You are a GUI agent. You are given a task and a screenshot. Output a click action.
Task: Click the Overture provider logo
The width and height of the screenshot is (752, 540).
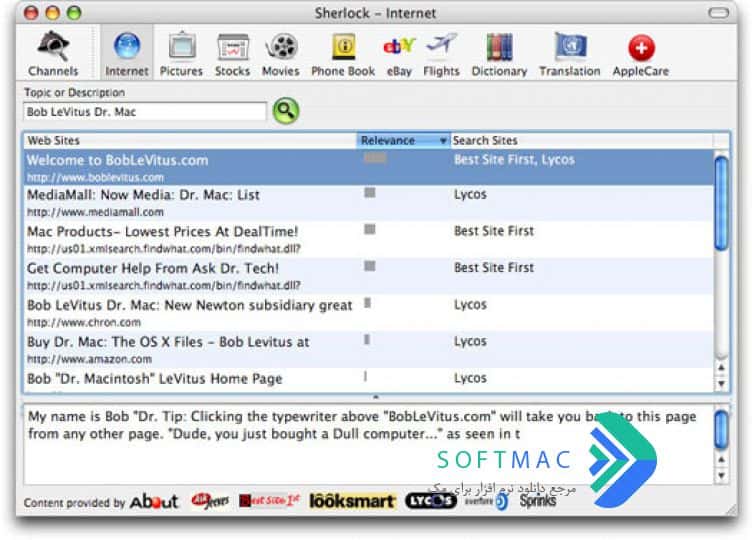486,502
